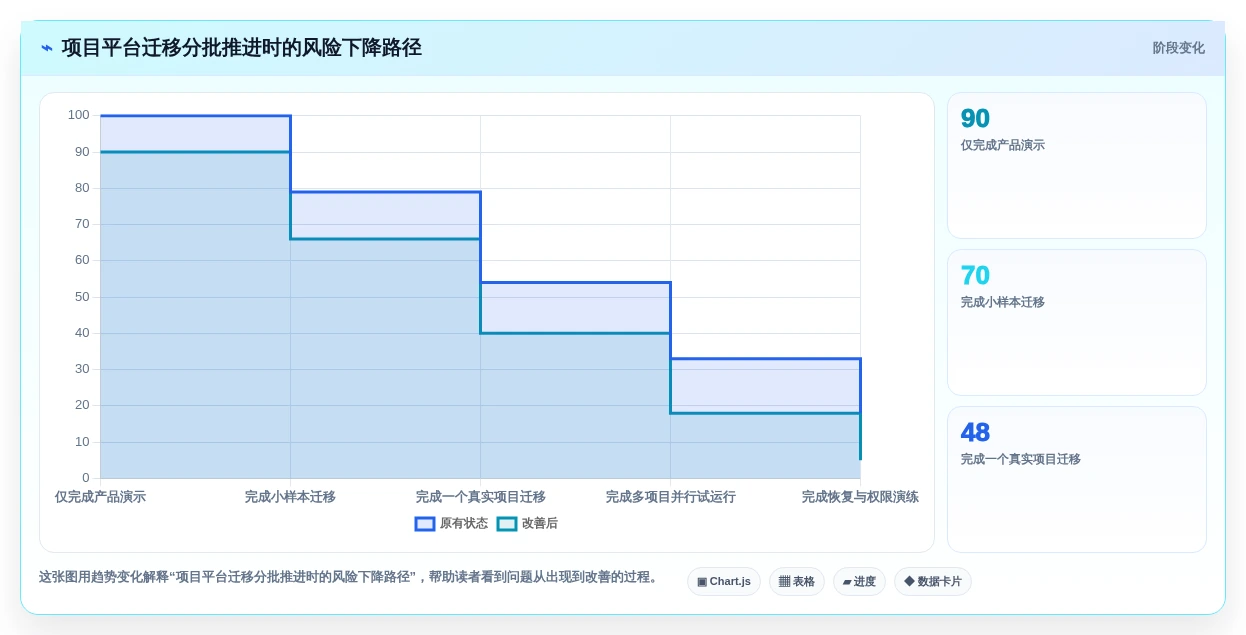Open the card showing value 90
Screen dimensions: 1246x635
[x=1077, y=165]
